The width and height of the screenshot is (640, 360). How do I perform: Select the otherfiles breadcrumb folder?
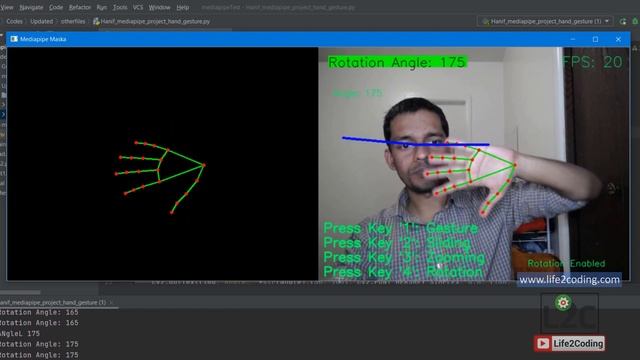click(x=73, y=21)
